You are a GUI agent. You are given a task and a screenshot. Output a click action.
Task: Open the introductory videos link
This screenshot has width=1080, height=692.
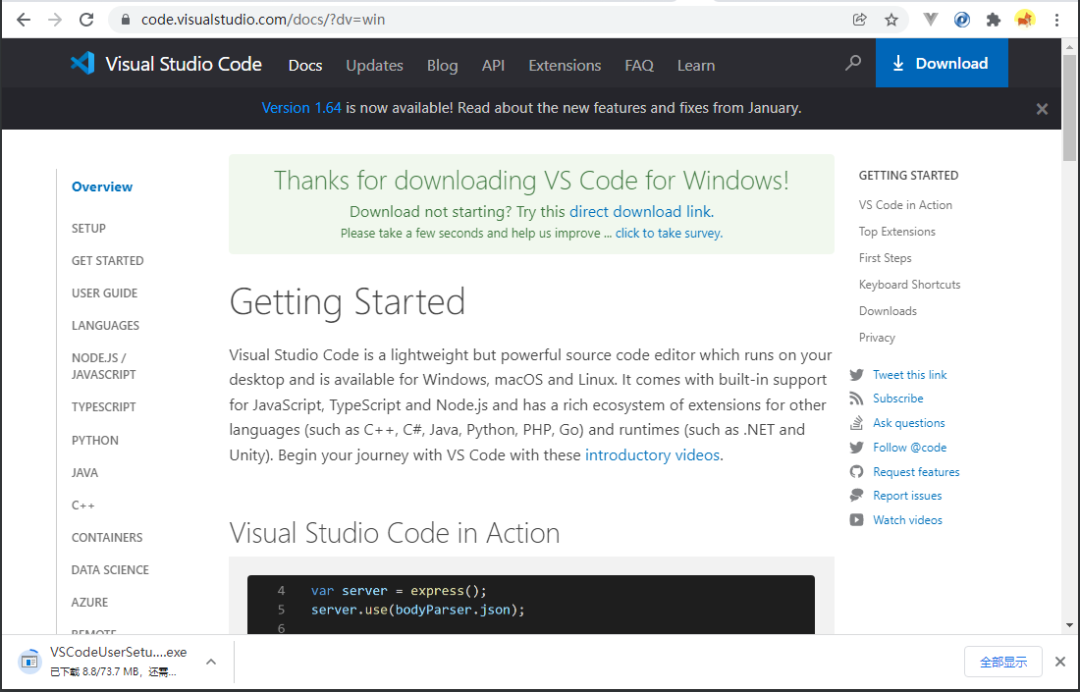click(652, 455)
